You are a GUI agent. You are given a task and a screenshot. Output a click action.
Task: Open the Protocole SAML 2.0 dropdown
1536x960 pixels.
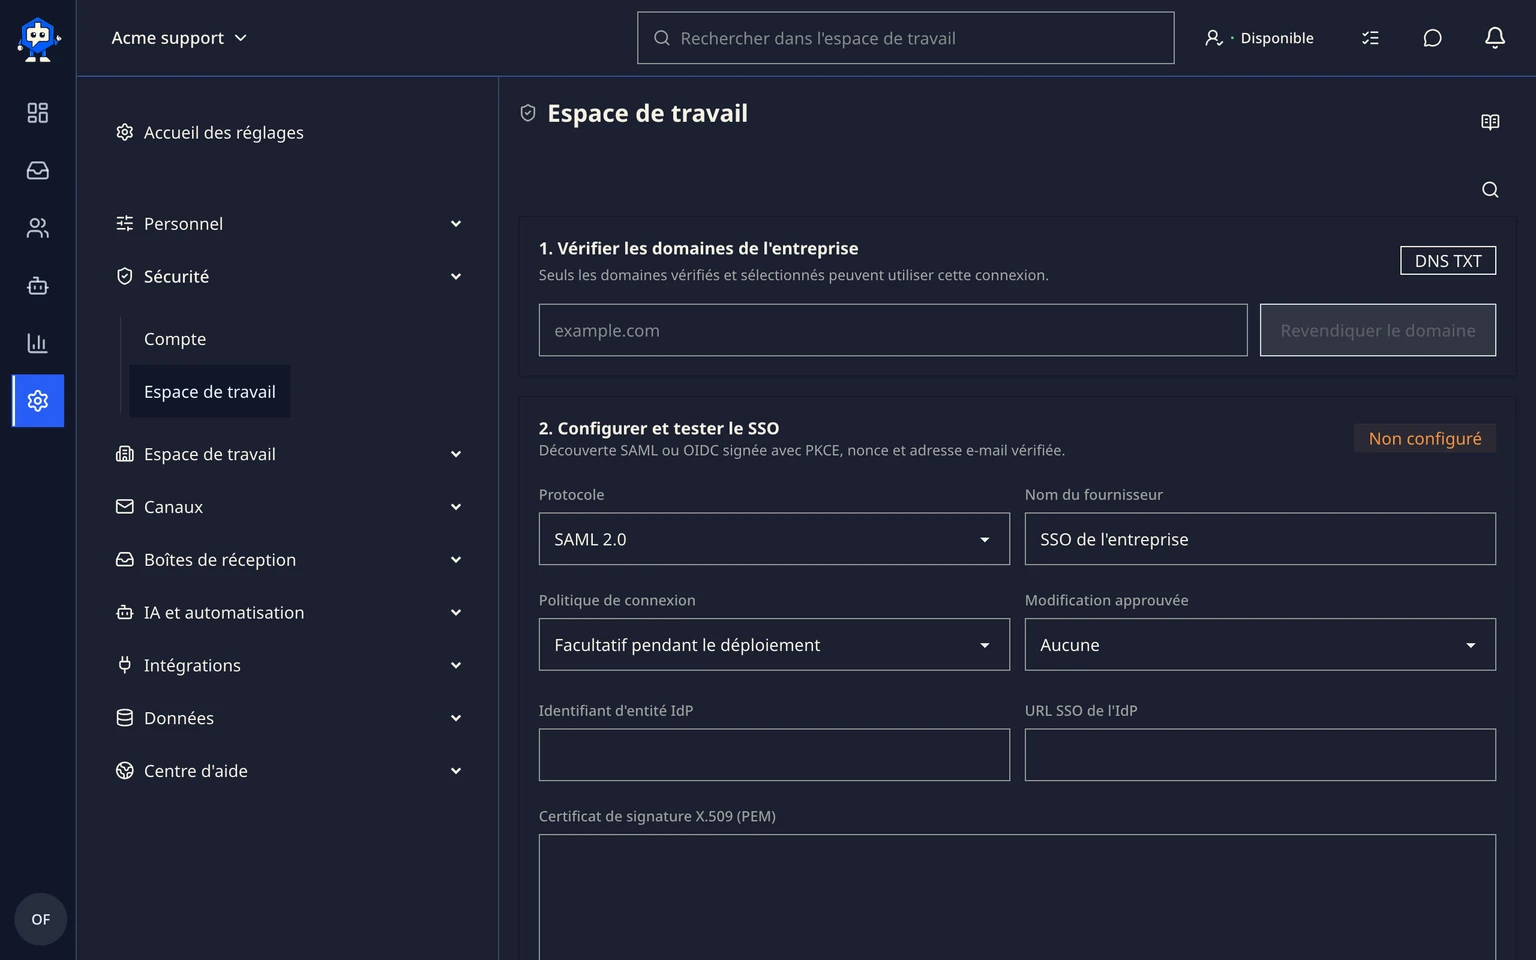click(x=774, y=539)
